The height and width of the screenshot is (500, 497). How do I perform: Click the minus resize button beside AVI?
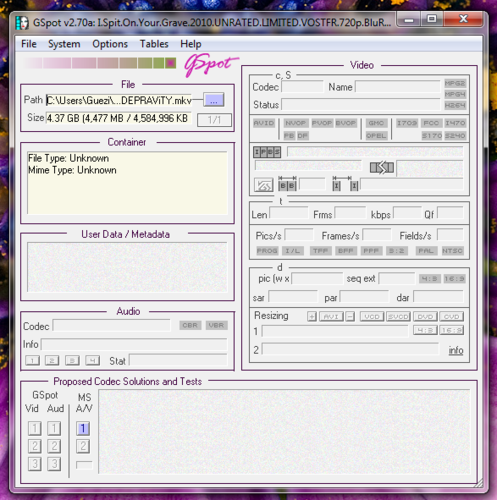(x=350, y=316)
